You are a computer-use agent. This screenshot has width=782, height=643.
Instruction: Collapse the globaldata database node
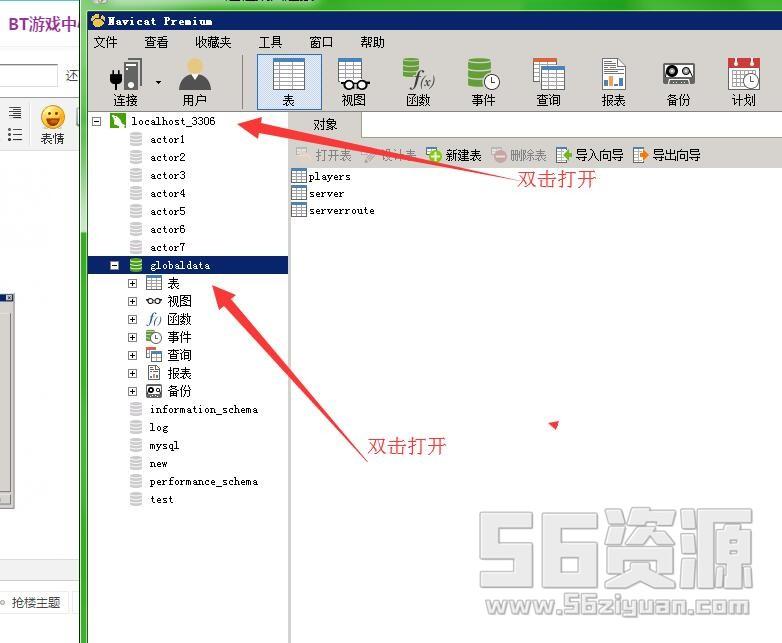tap(115, 265)
